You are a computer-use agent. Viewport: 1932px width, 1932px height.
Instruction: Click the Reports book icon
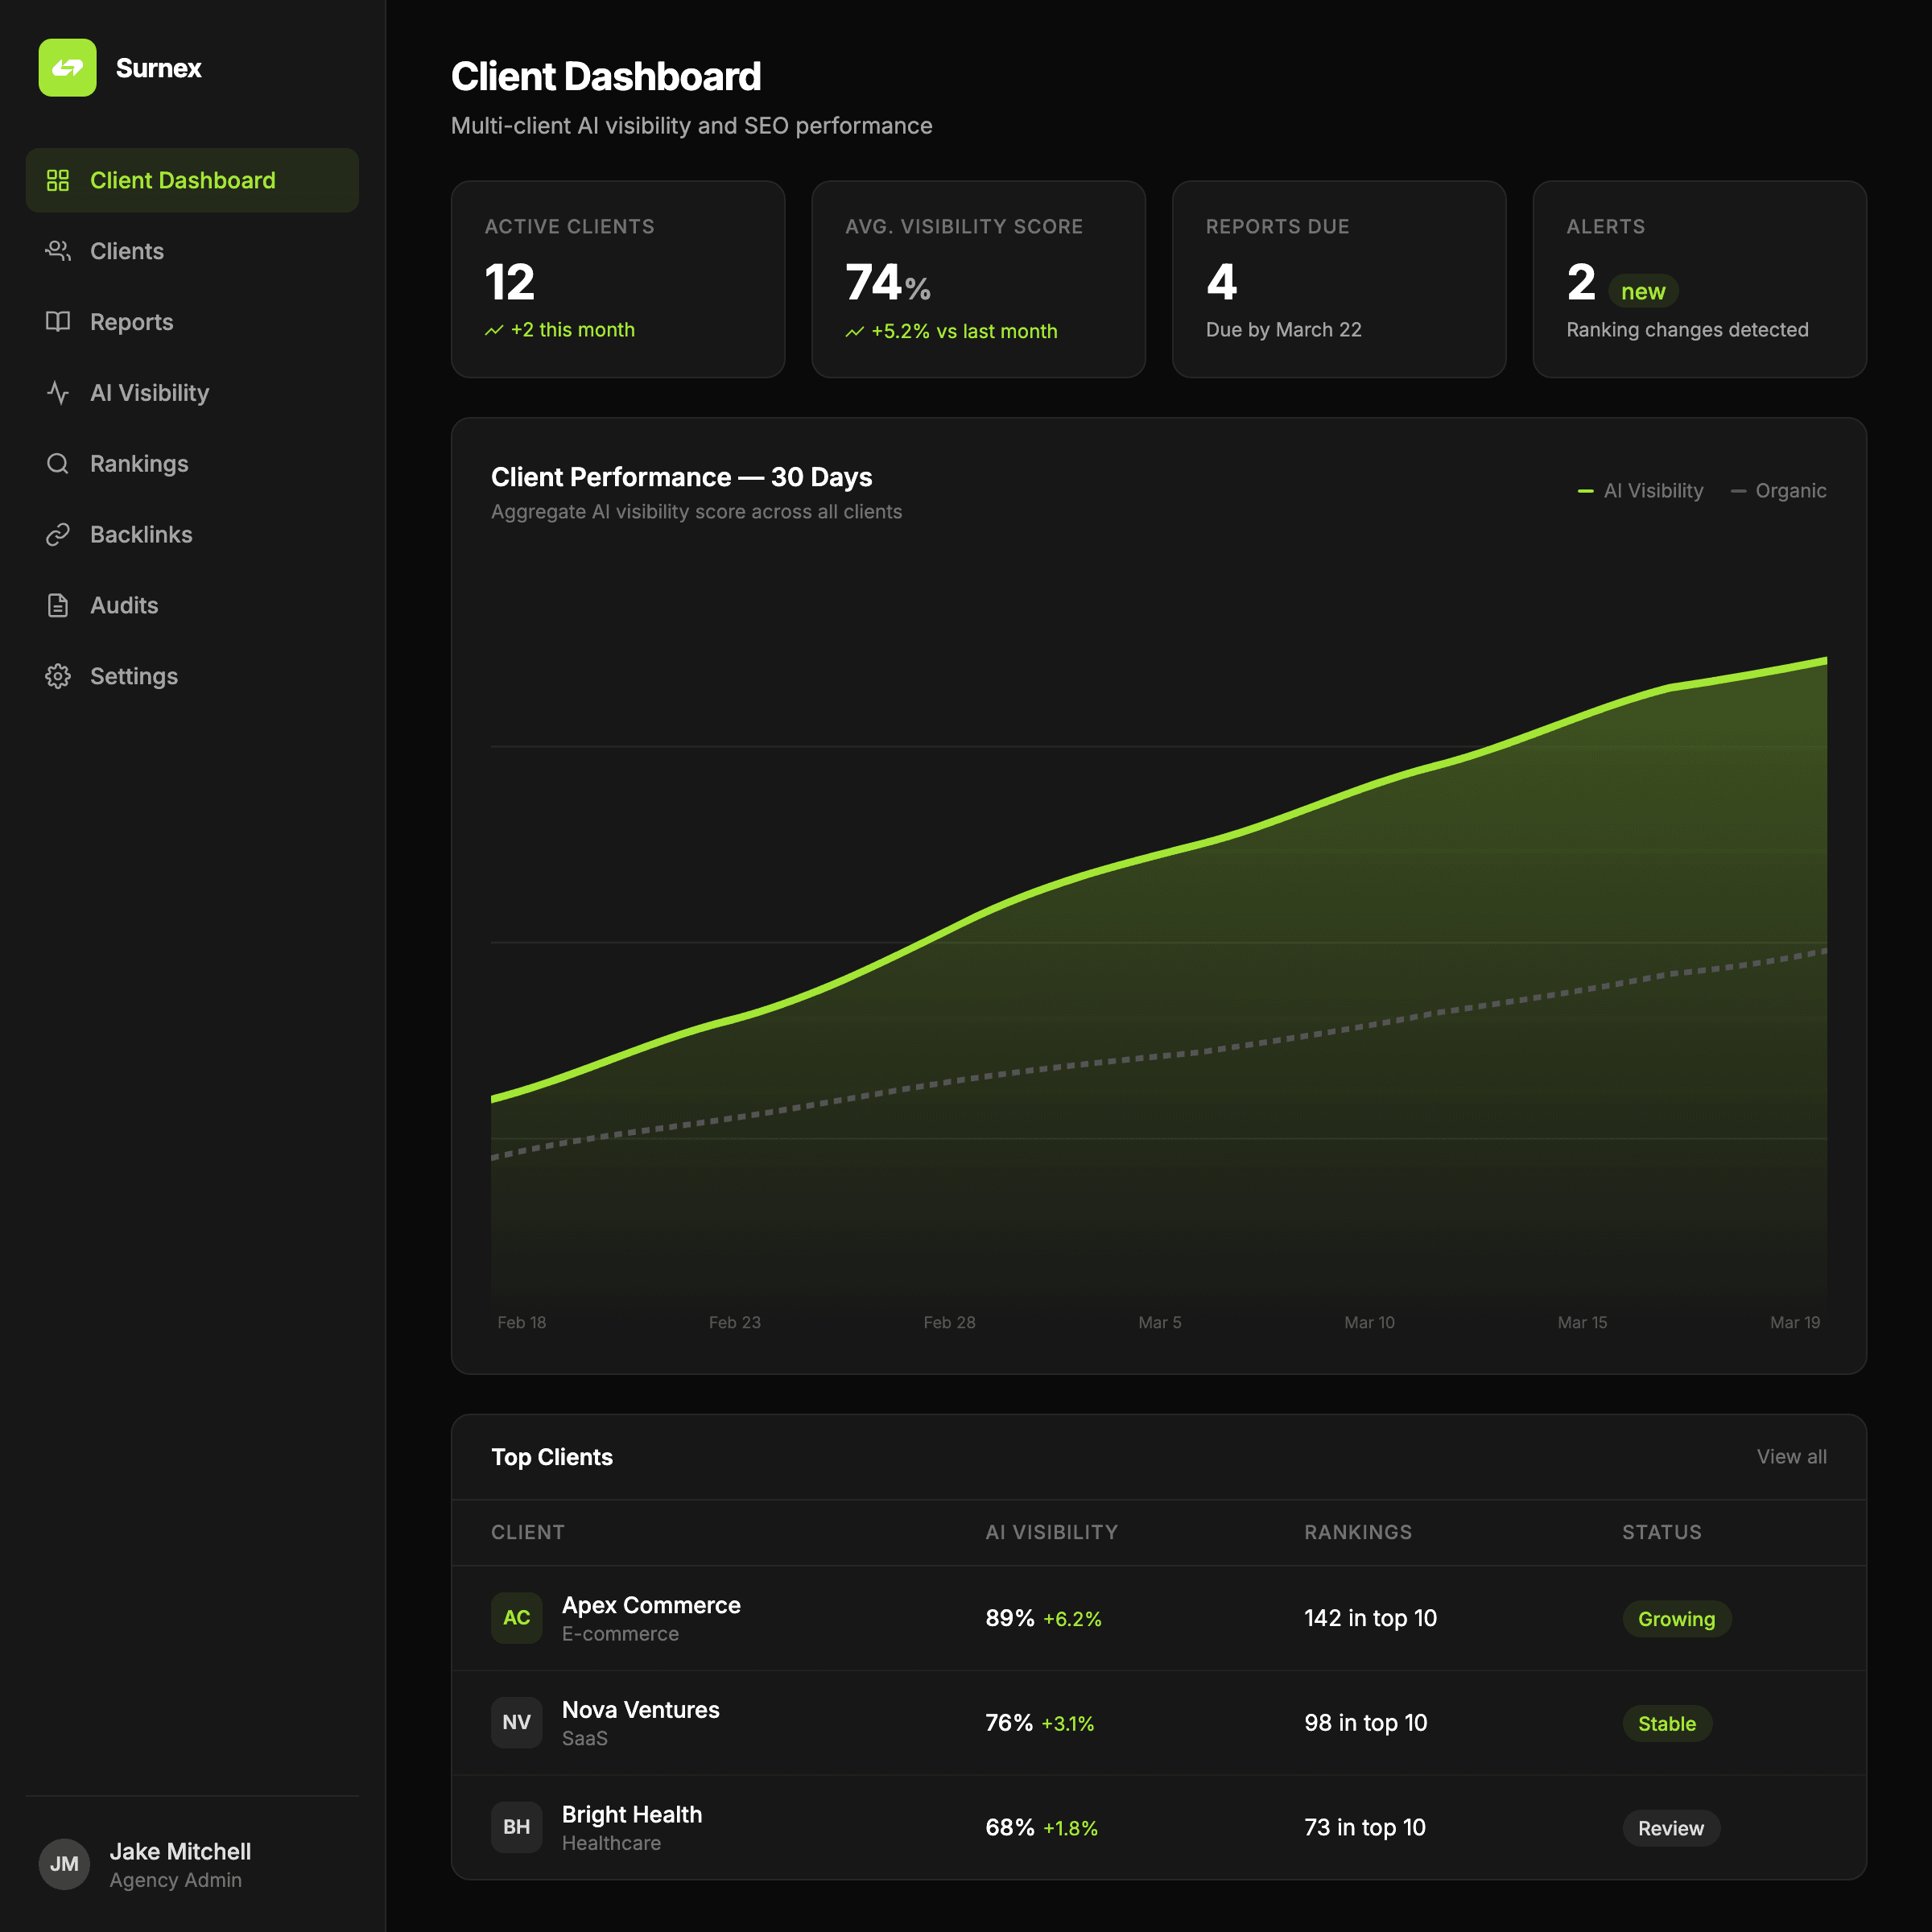coord(58,322)
